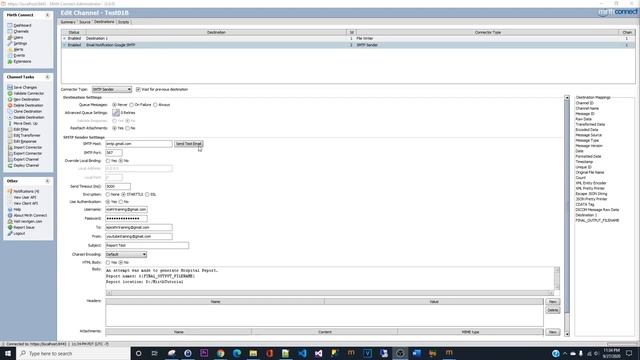Click the taskbar search box

[x=73, y=353]
